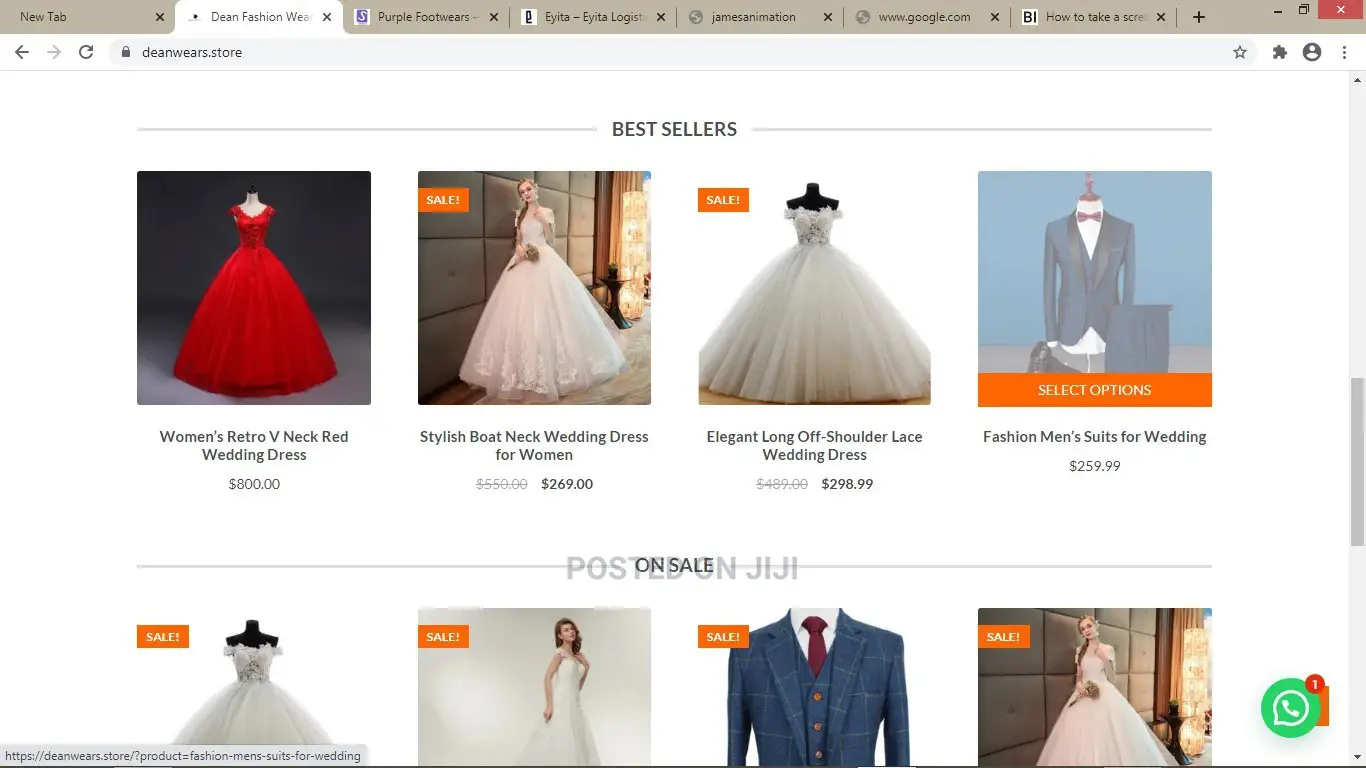Open Fashion Men's Suits for Wedding link
This screenshot has width=1366, height=768.
1094,437
